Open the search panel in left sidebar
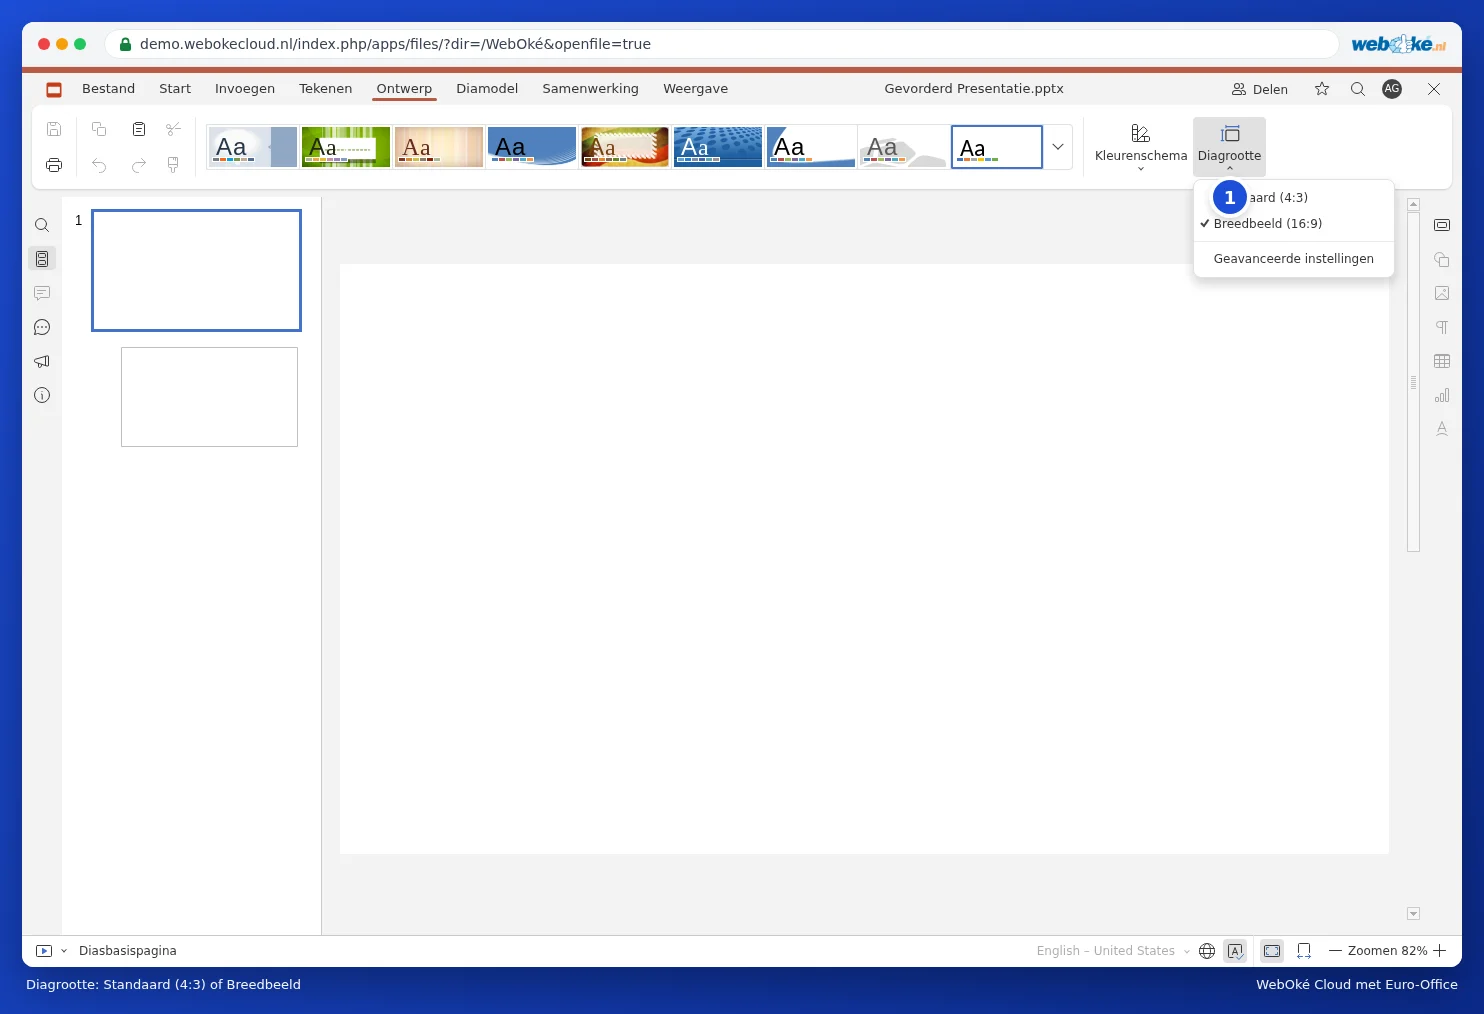 42,225
